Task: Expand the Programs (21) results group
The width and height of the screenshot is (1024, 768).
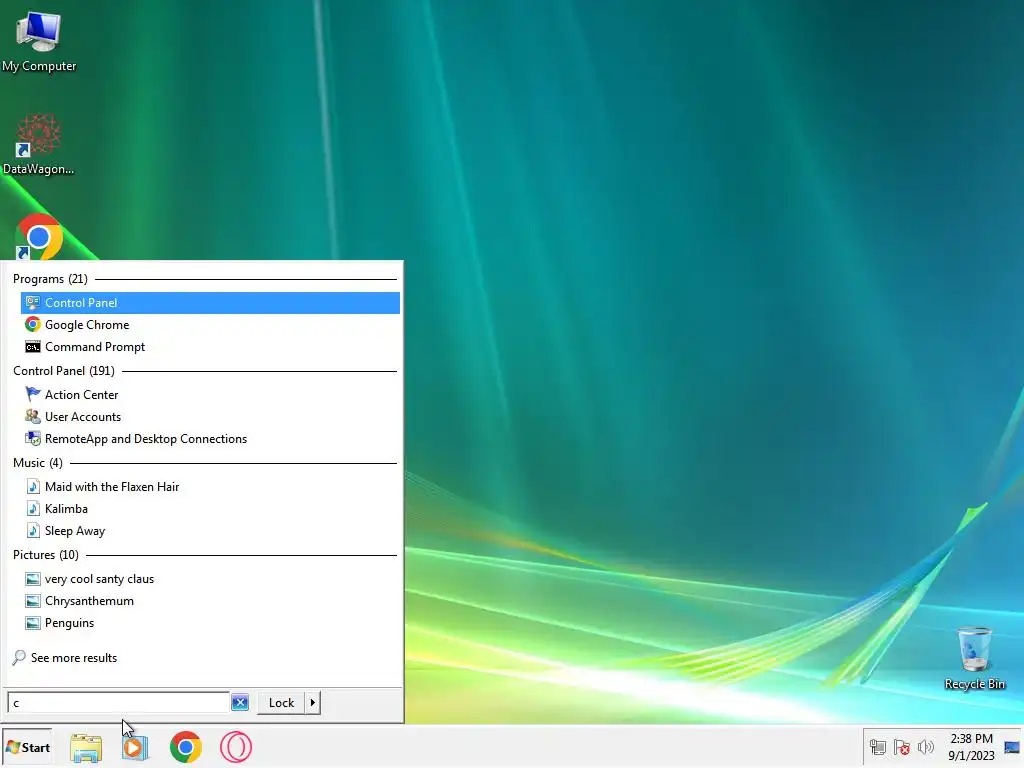Action: [50, 279]
